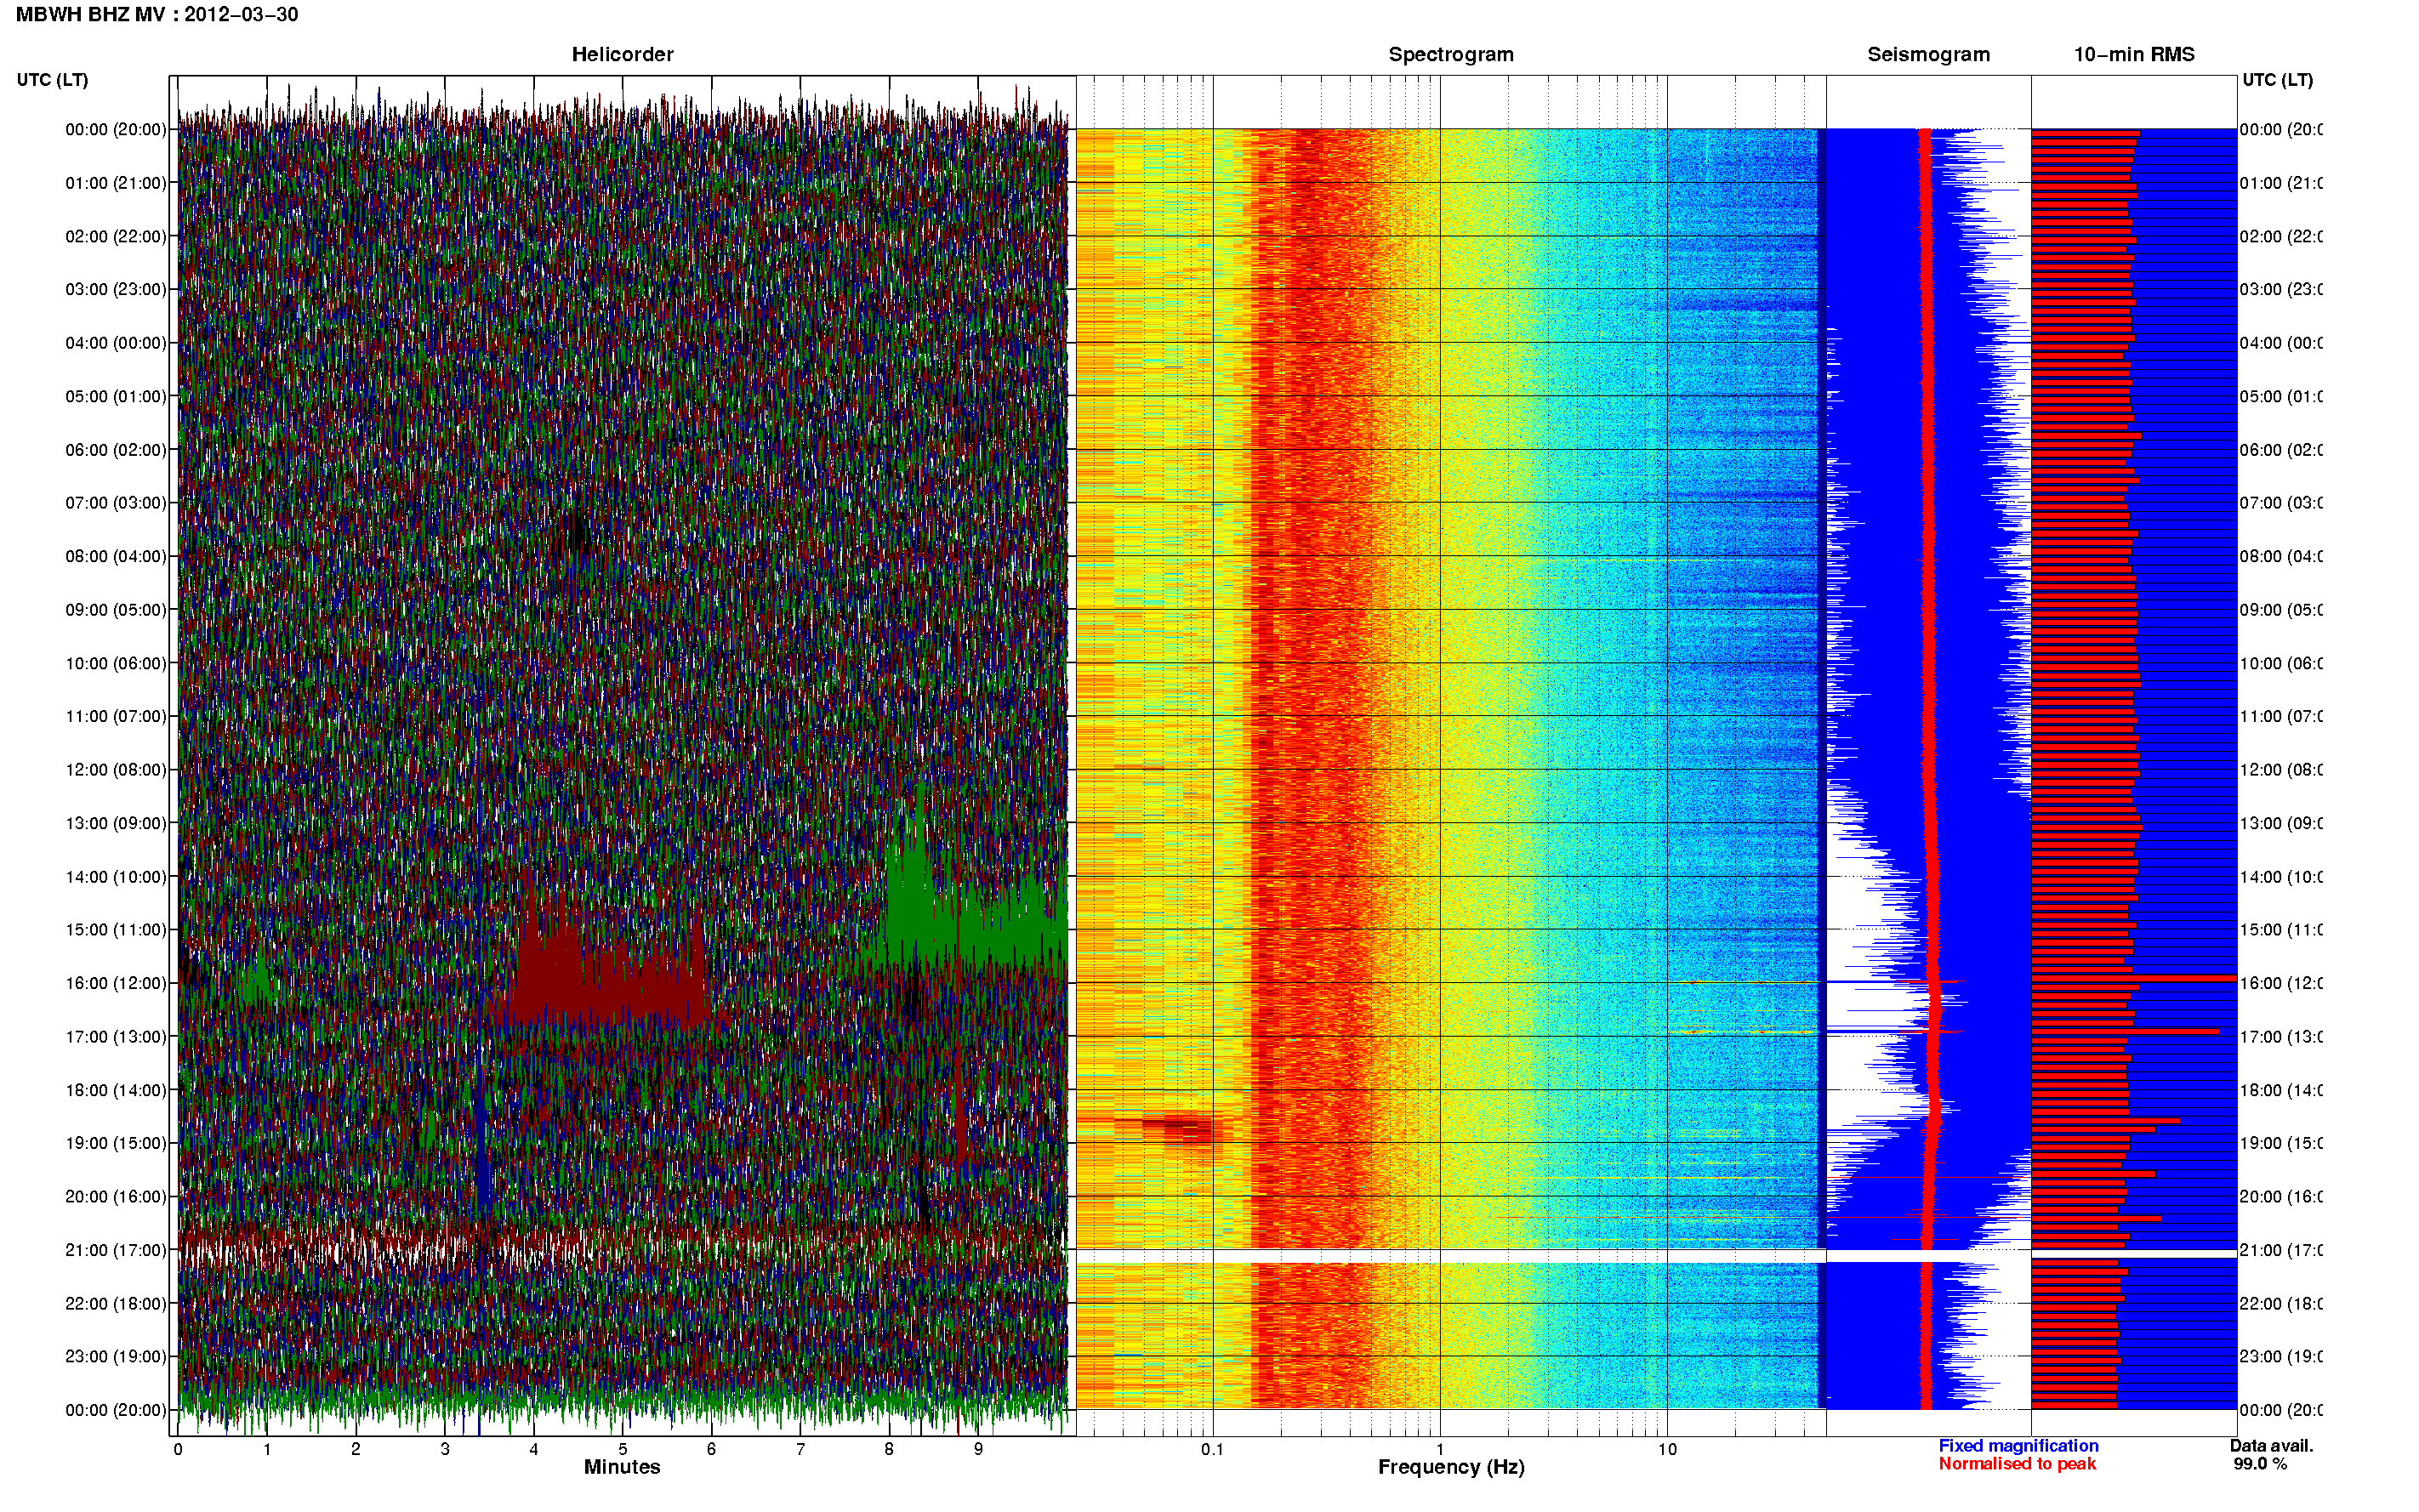Click the '1' frequency tick label under the spectrogram
This screenshot has height=1512, width=2419.
pyautogui.click(x=1440, y=1449)
